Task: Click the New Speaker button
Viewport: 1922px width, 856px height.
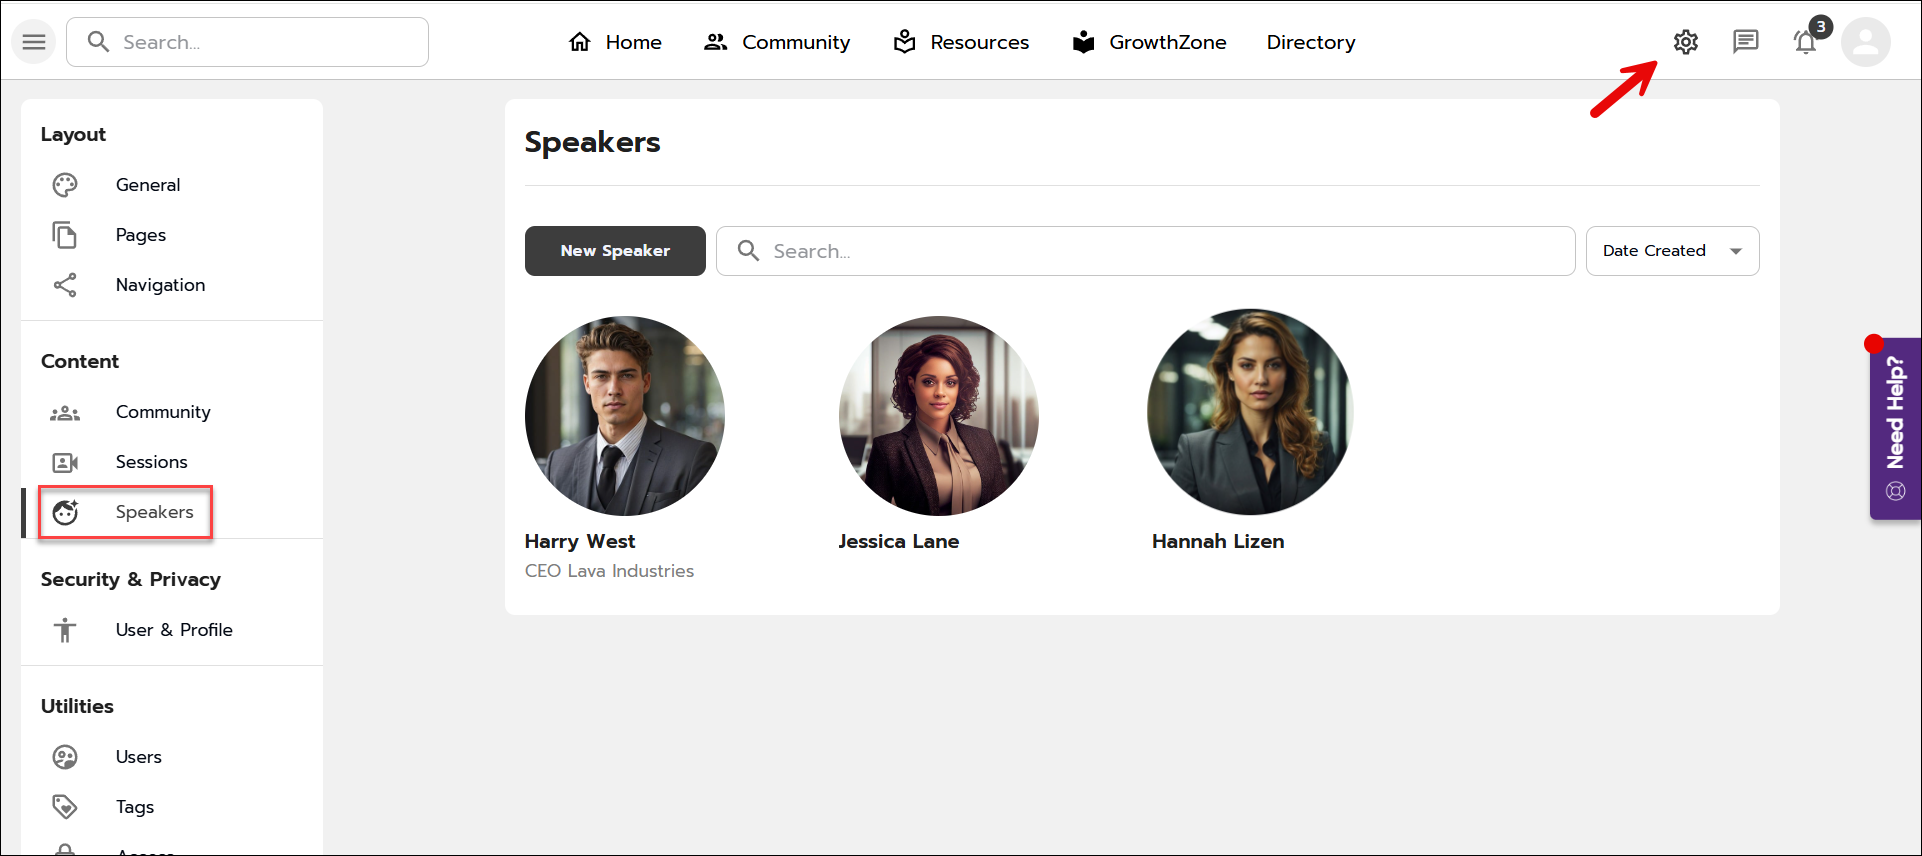Action: (x=615, y=251)
